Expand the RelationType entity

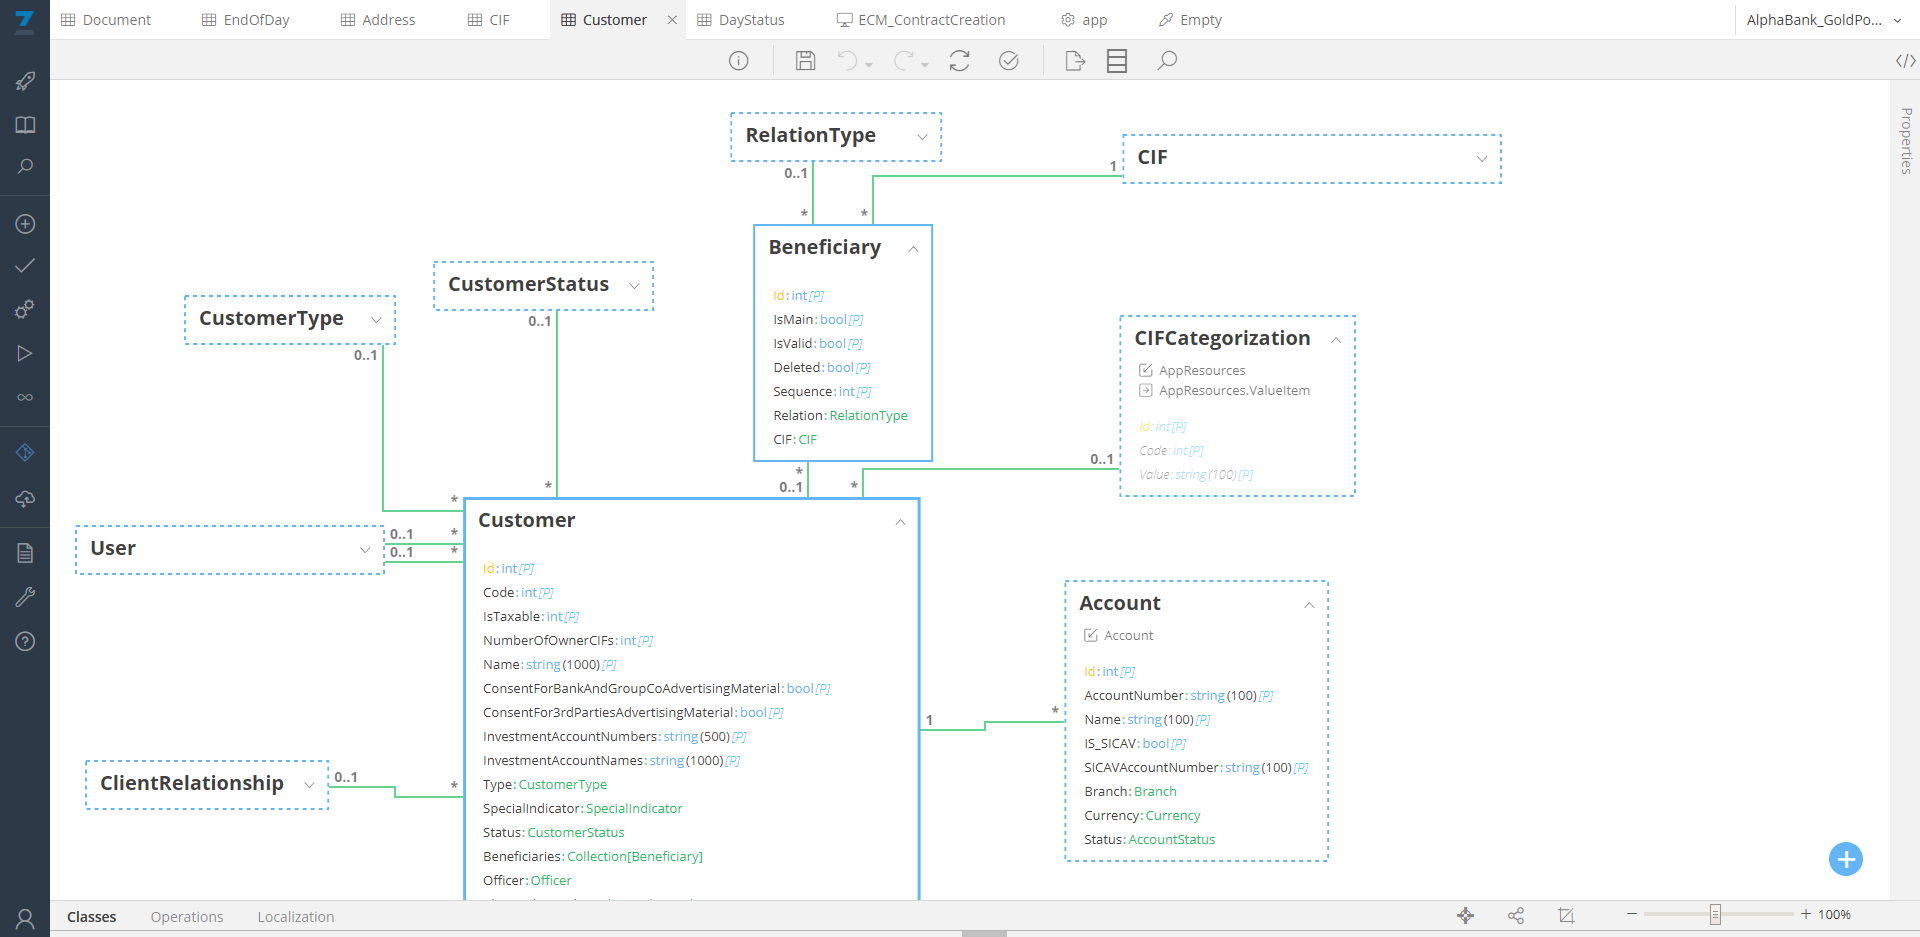[922, 137]
